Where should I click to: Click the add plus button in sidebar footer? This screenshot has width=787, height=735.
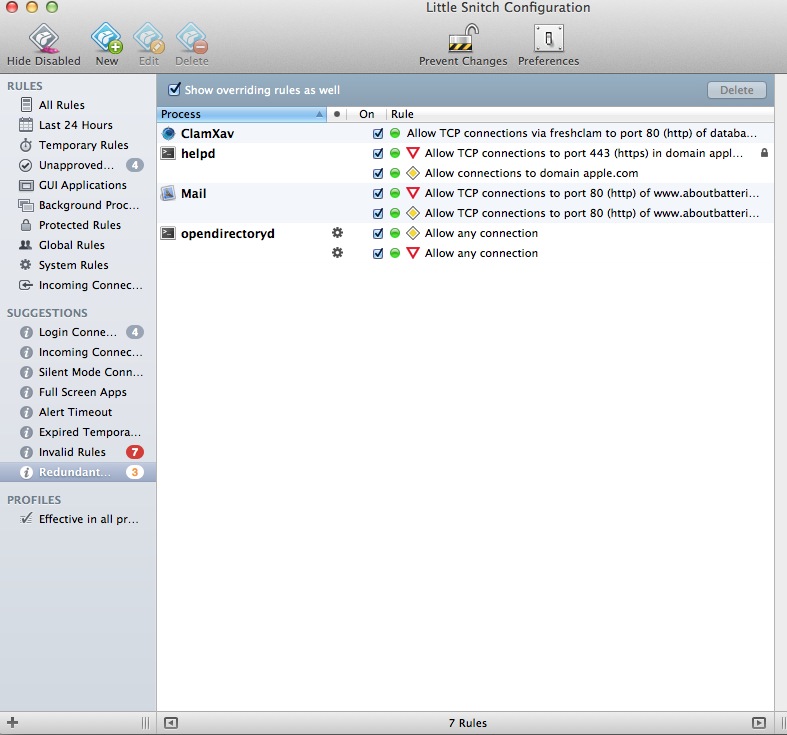tap(12, 722)
